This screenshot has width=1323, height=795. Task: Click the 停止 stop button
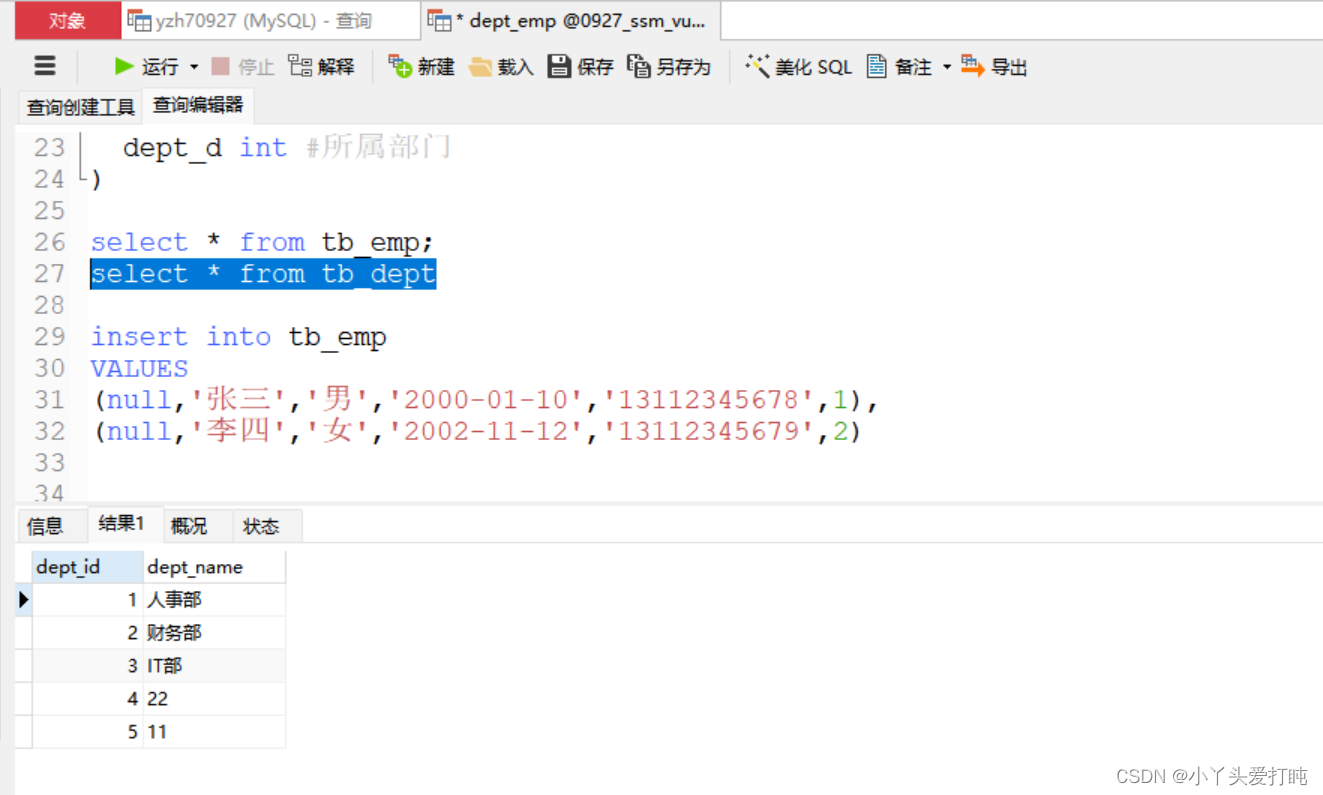point(243,67)
